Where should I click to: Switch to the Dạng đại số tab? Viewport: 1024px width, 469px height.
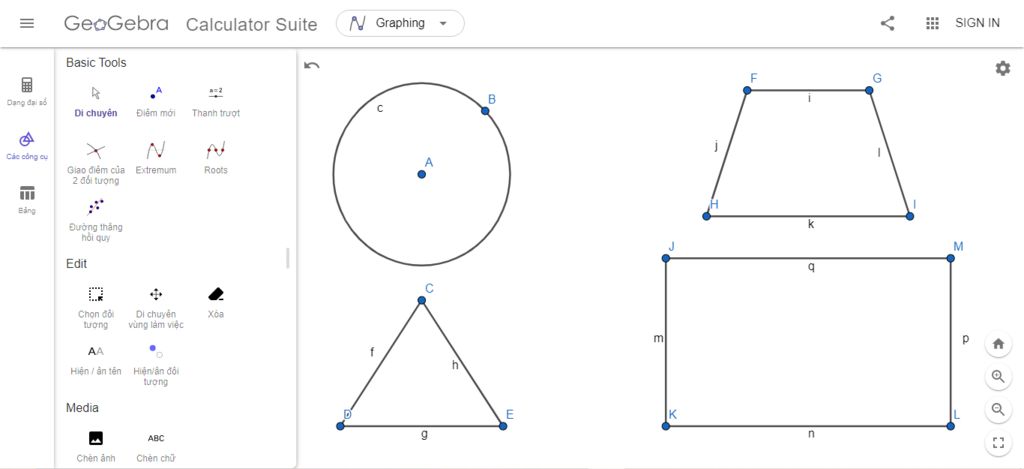click(27, 91)
